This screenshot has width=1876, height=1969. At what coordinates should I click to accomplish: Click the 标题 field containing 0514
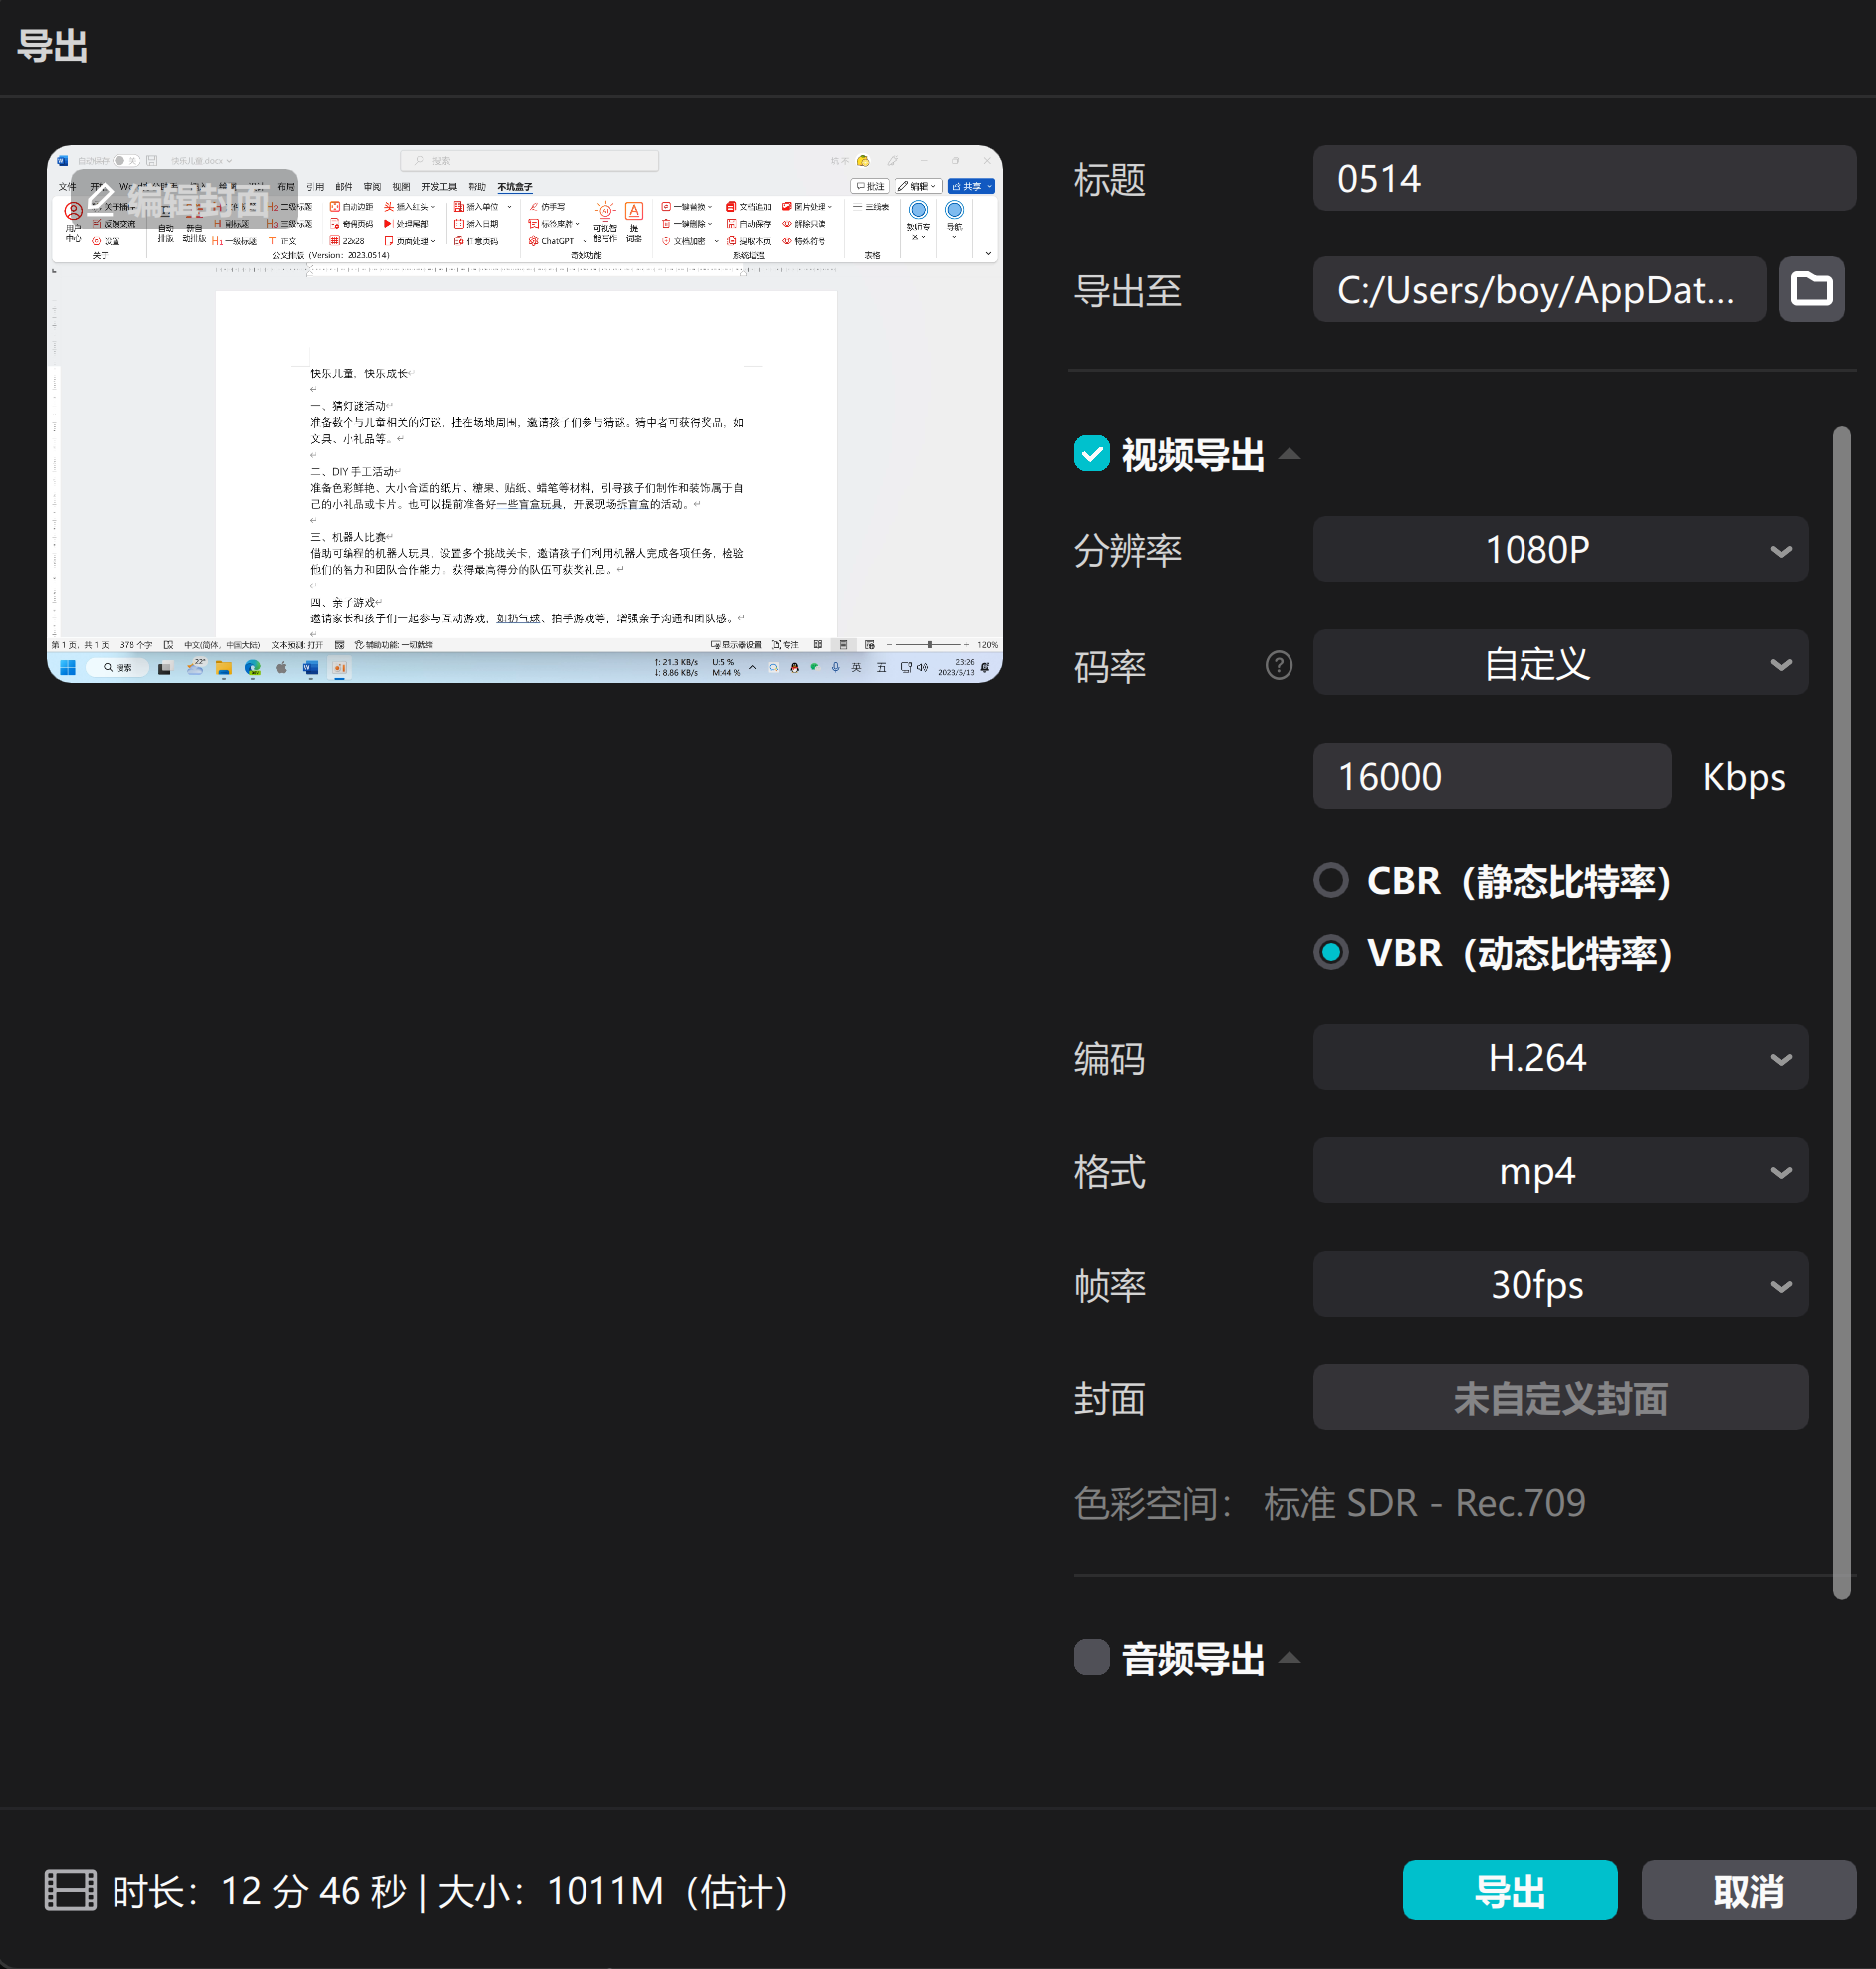click(x=1583, y=179)
